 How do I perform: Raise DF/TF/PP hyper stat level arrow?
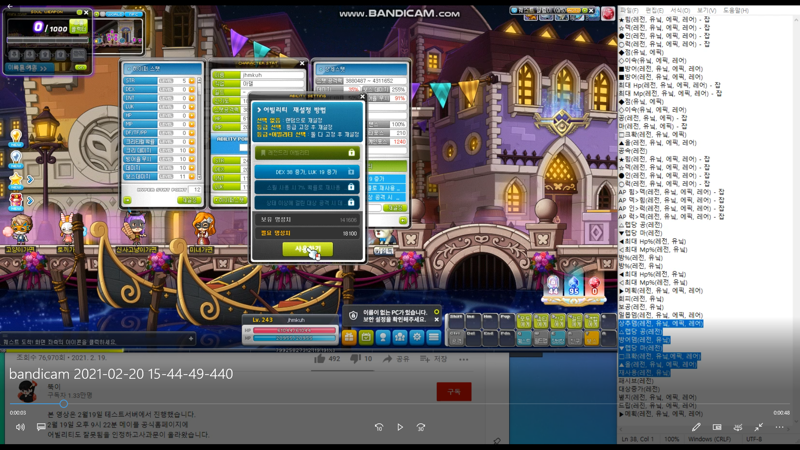(192, 133)
